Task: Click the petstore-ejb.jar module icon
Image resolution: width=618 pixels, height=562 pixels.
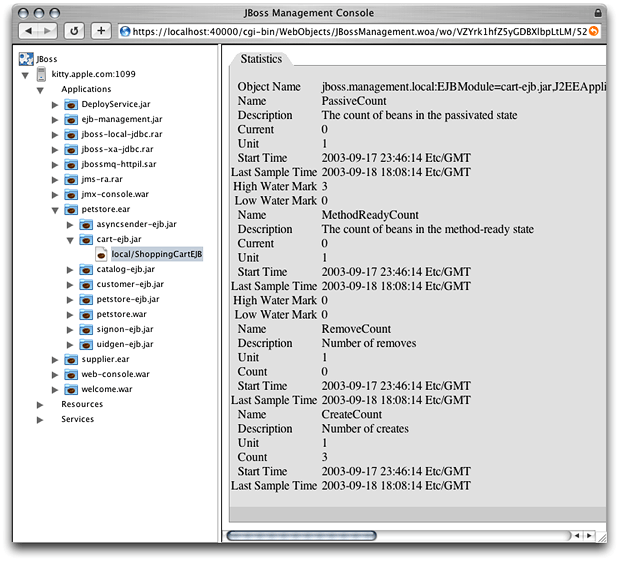Action: coord(86,299)
